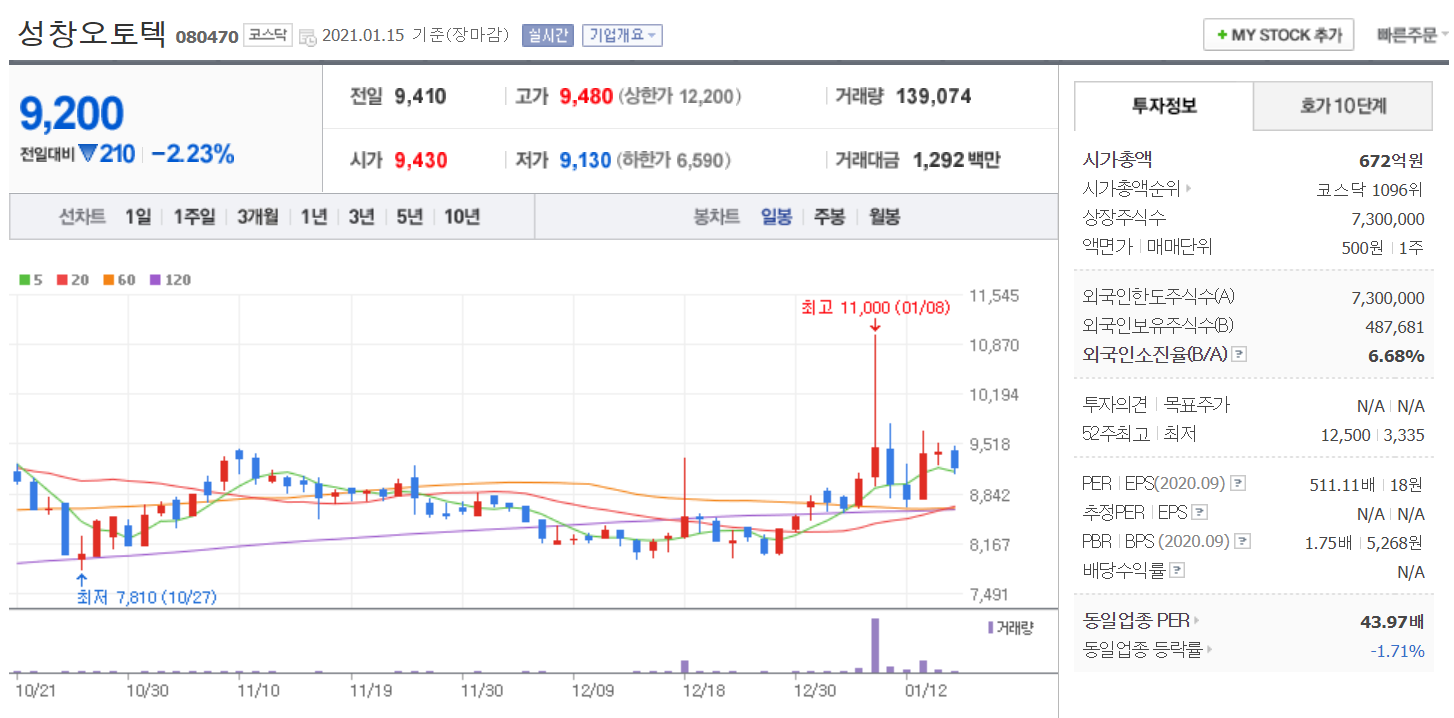Select the 투자정보 tab
Viewport: 1454px width, 718px height.
1164,106
